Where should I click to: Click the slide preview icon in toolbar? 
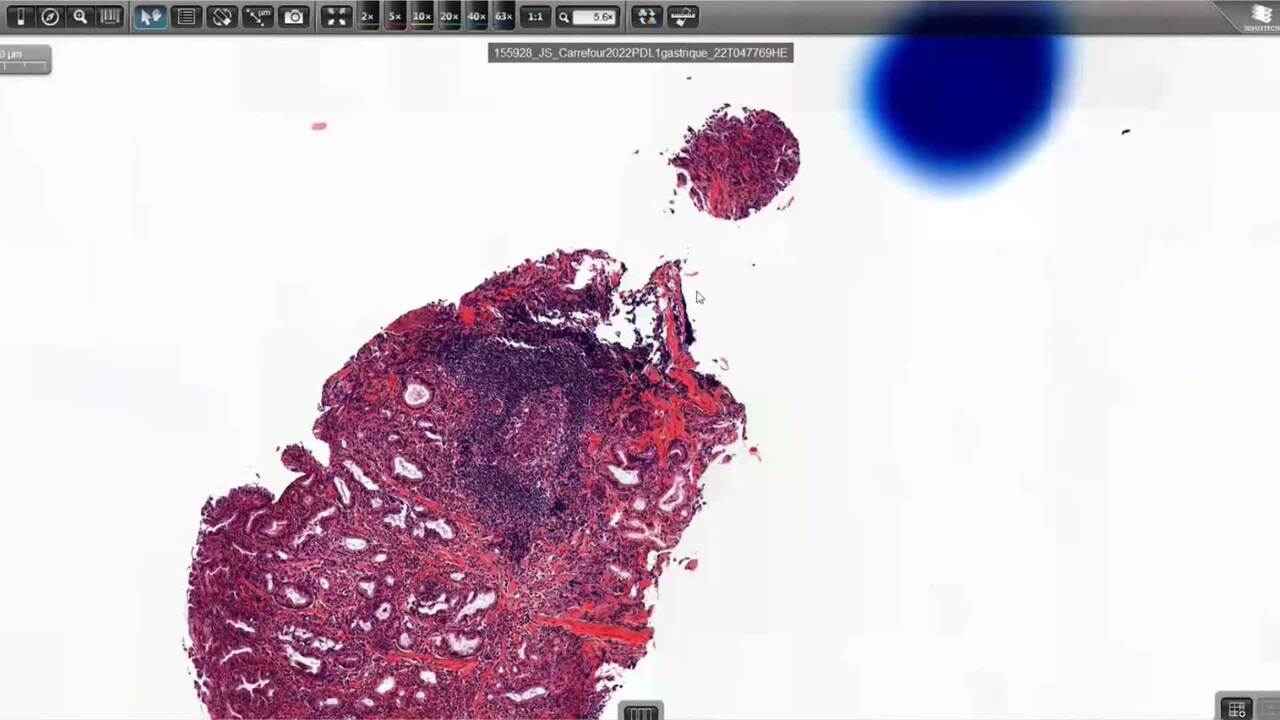click(x=20, y=17)
